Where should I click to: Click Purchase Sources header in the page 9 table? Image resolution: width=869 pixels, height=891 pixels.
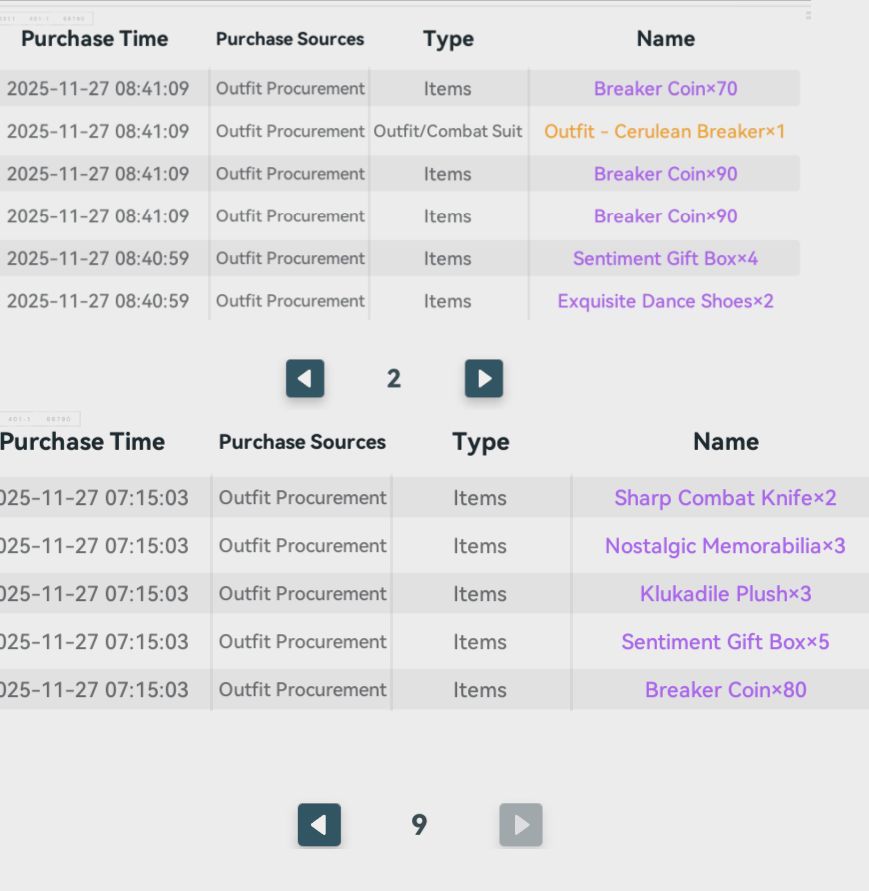click(x=302, y=442)
